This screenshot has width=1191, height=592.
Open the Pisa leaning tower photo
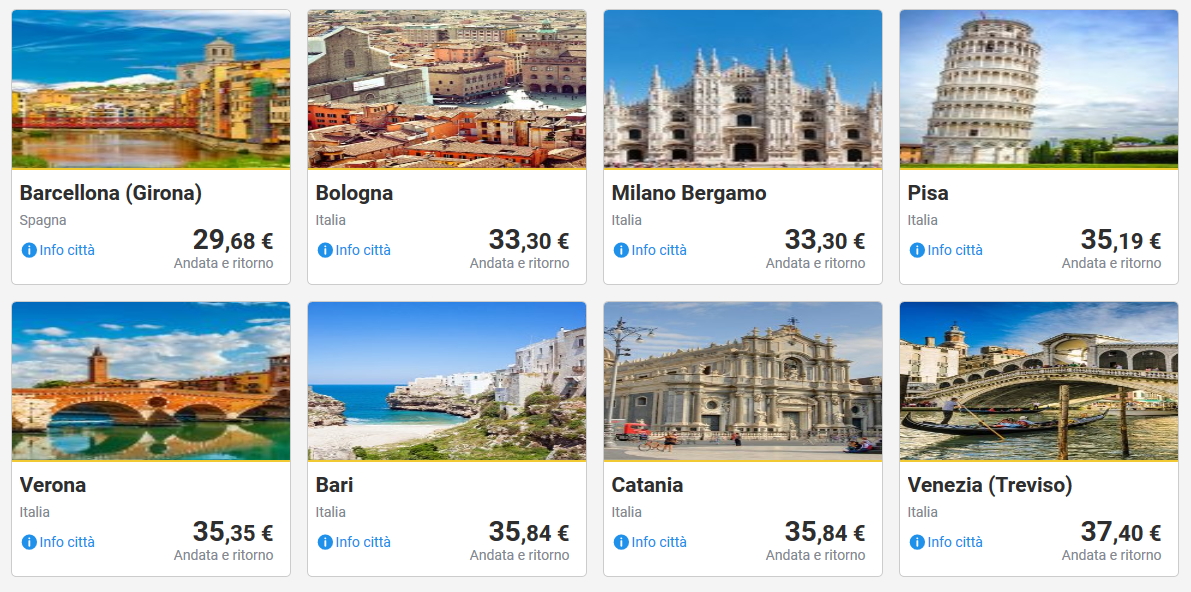[x=1039, y=89]
